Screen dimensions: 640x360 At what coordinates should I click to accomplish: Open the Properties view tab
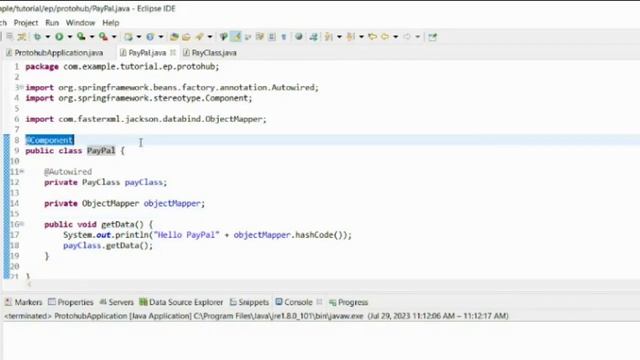[71, 302]
